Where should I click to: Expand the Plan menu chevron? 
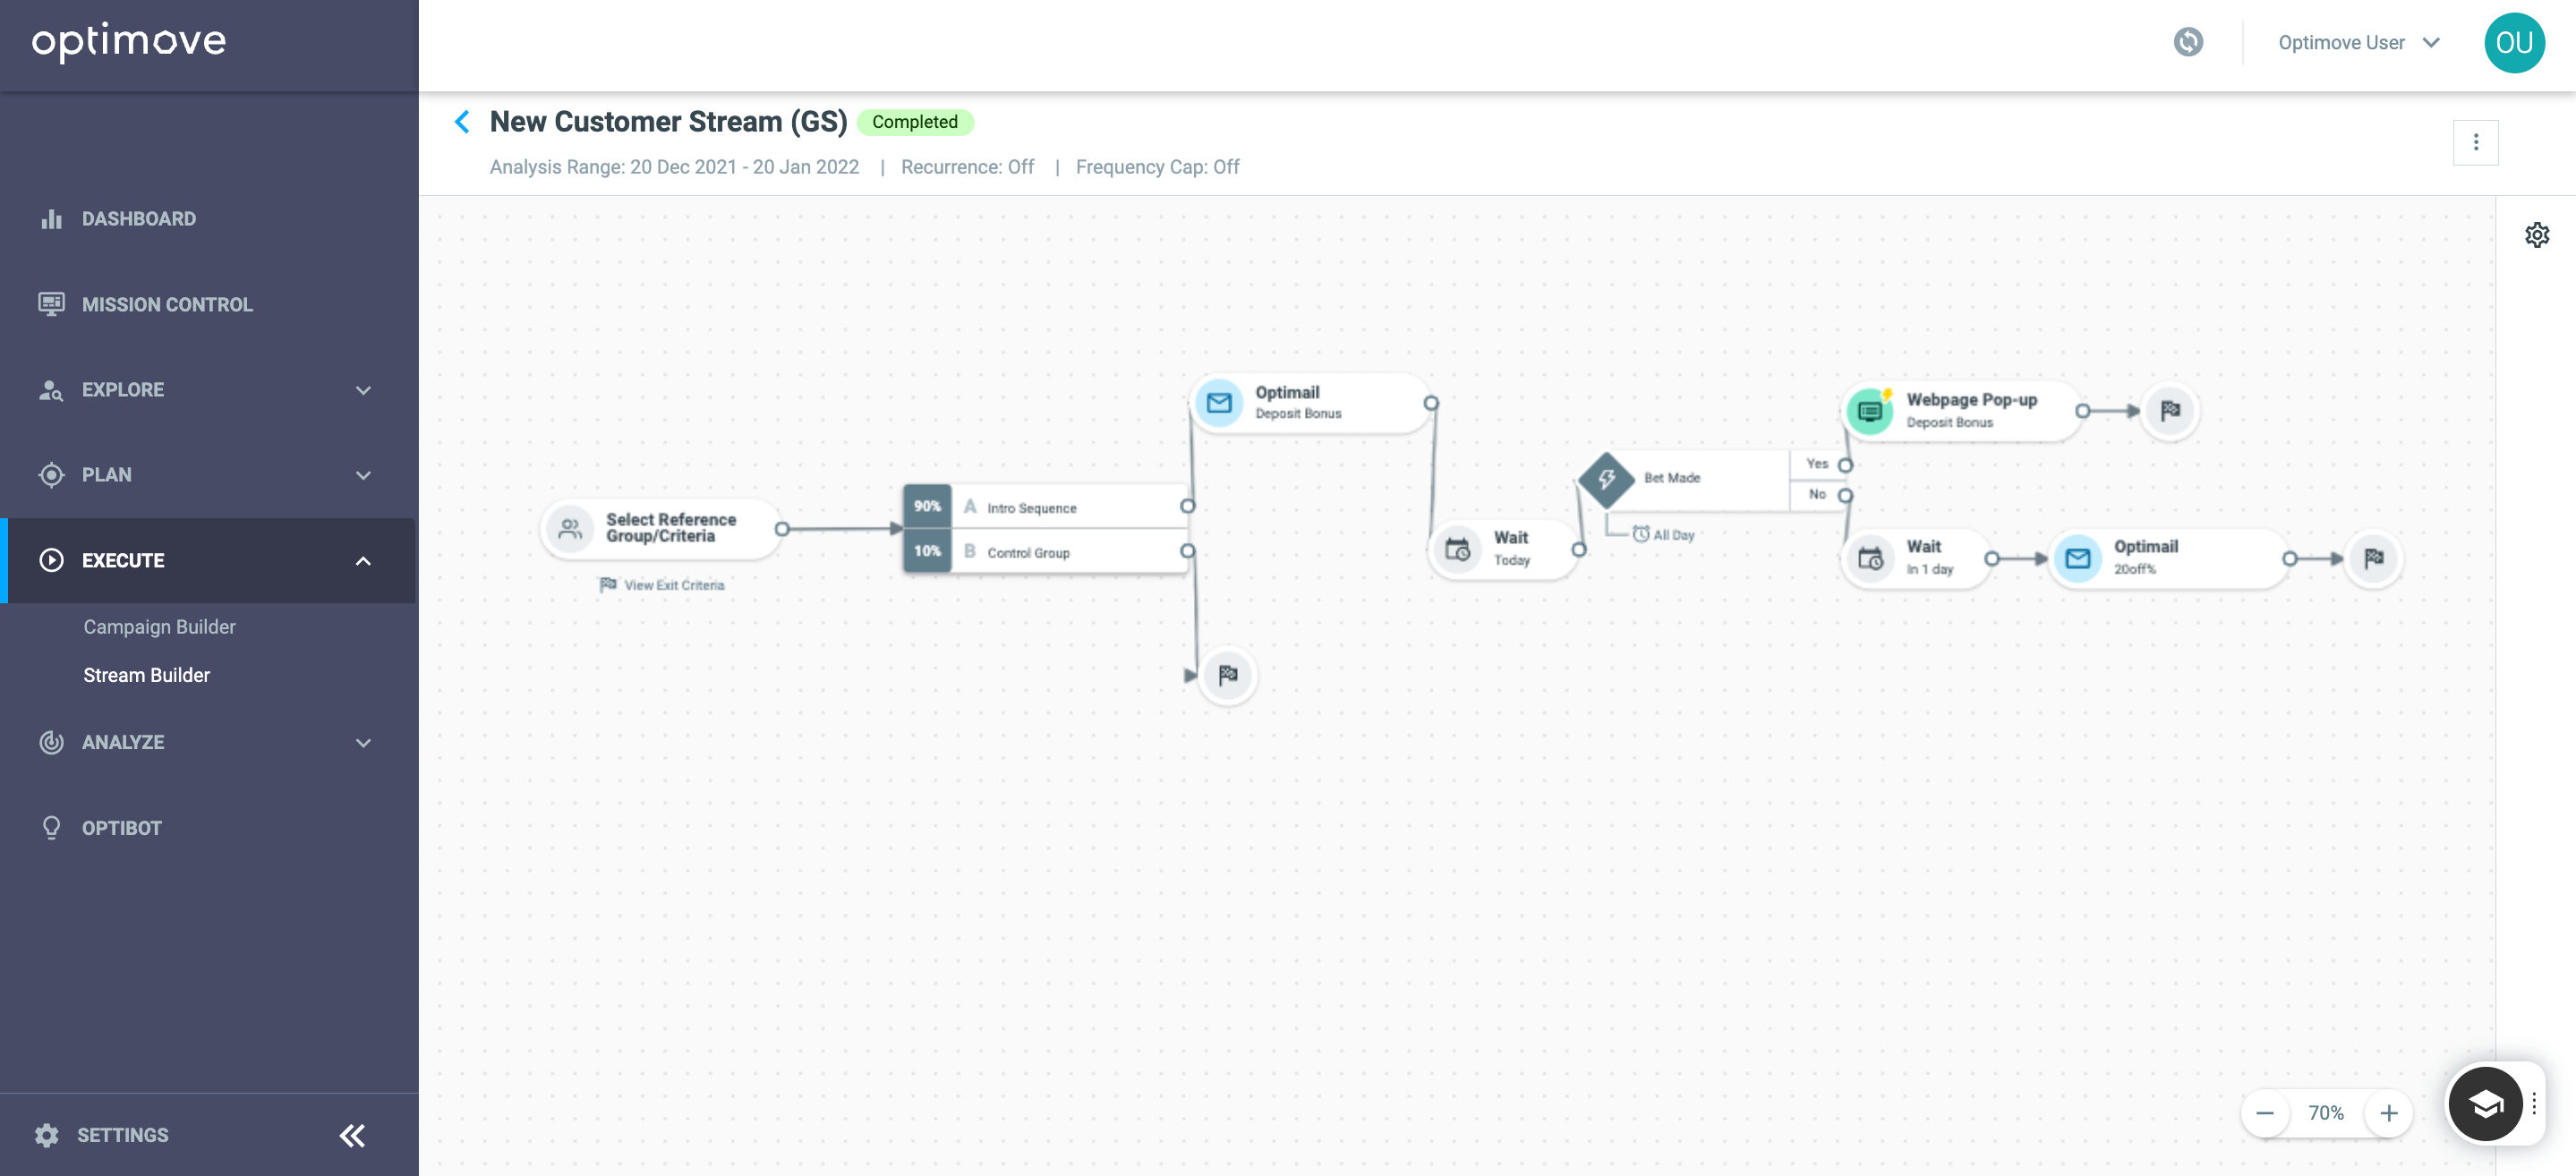[x=363, y=475]
